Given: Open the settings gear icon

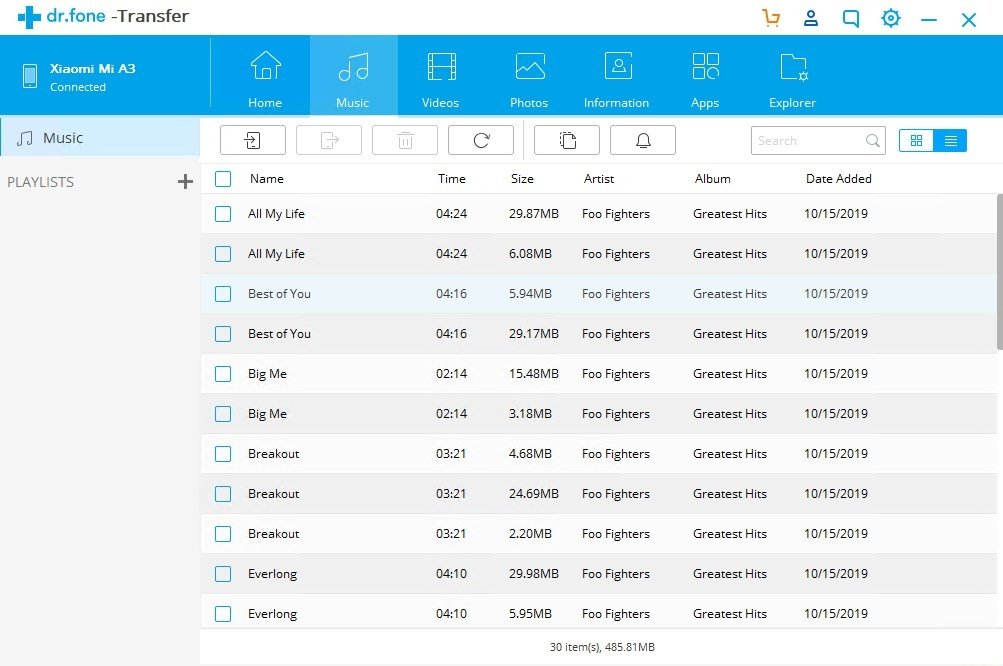Looking at the screenshot, I should tap(890, 18).
